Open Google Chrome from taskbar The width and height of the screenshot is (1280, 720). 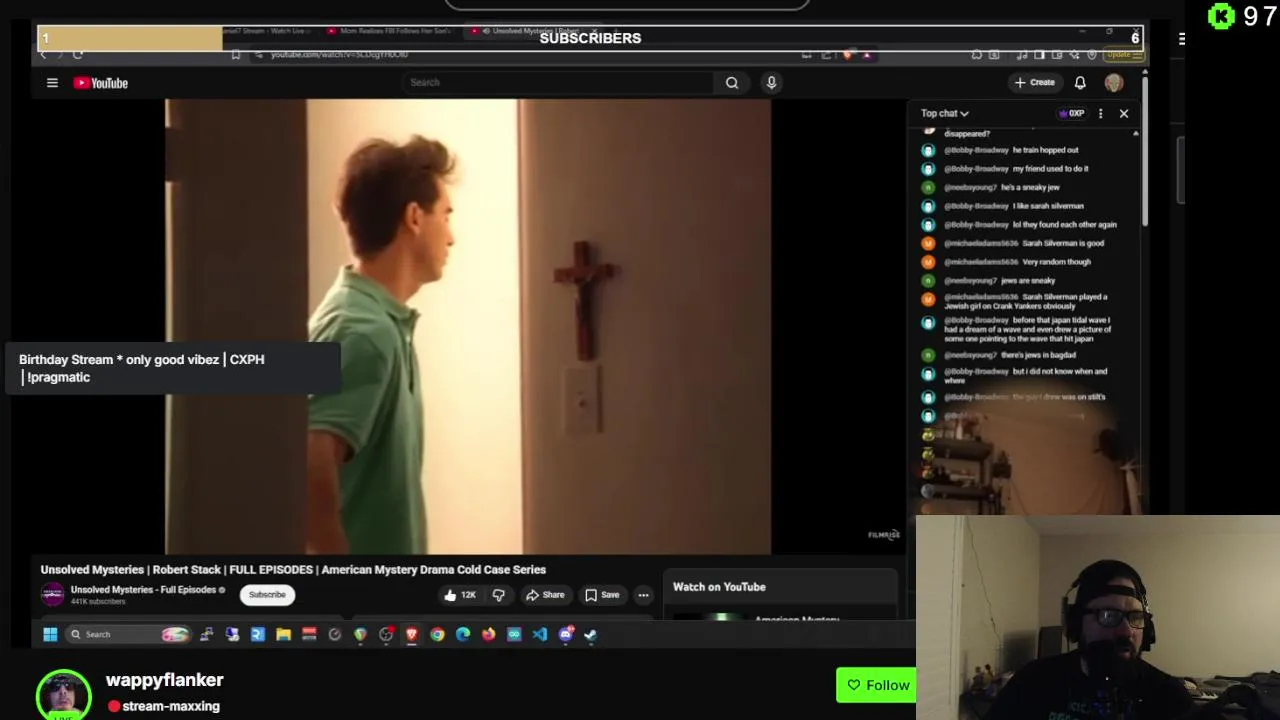(437, 634)
